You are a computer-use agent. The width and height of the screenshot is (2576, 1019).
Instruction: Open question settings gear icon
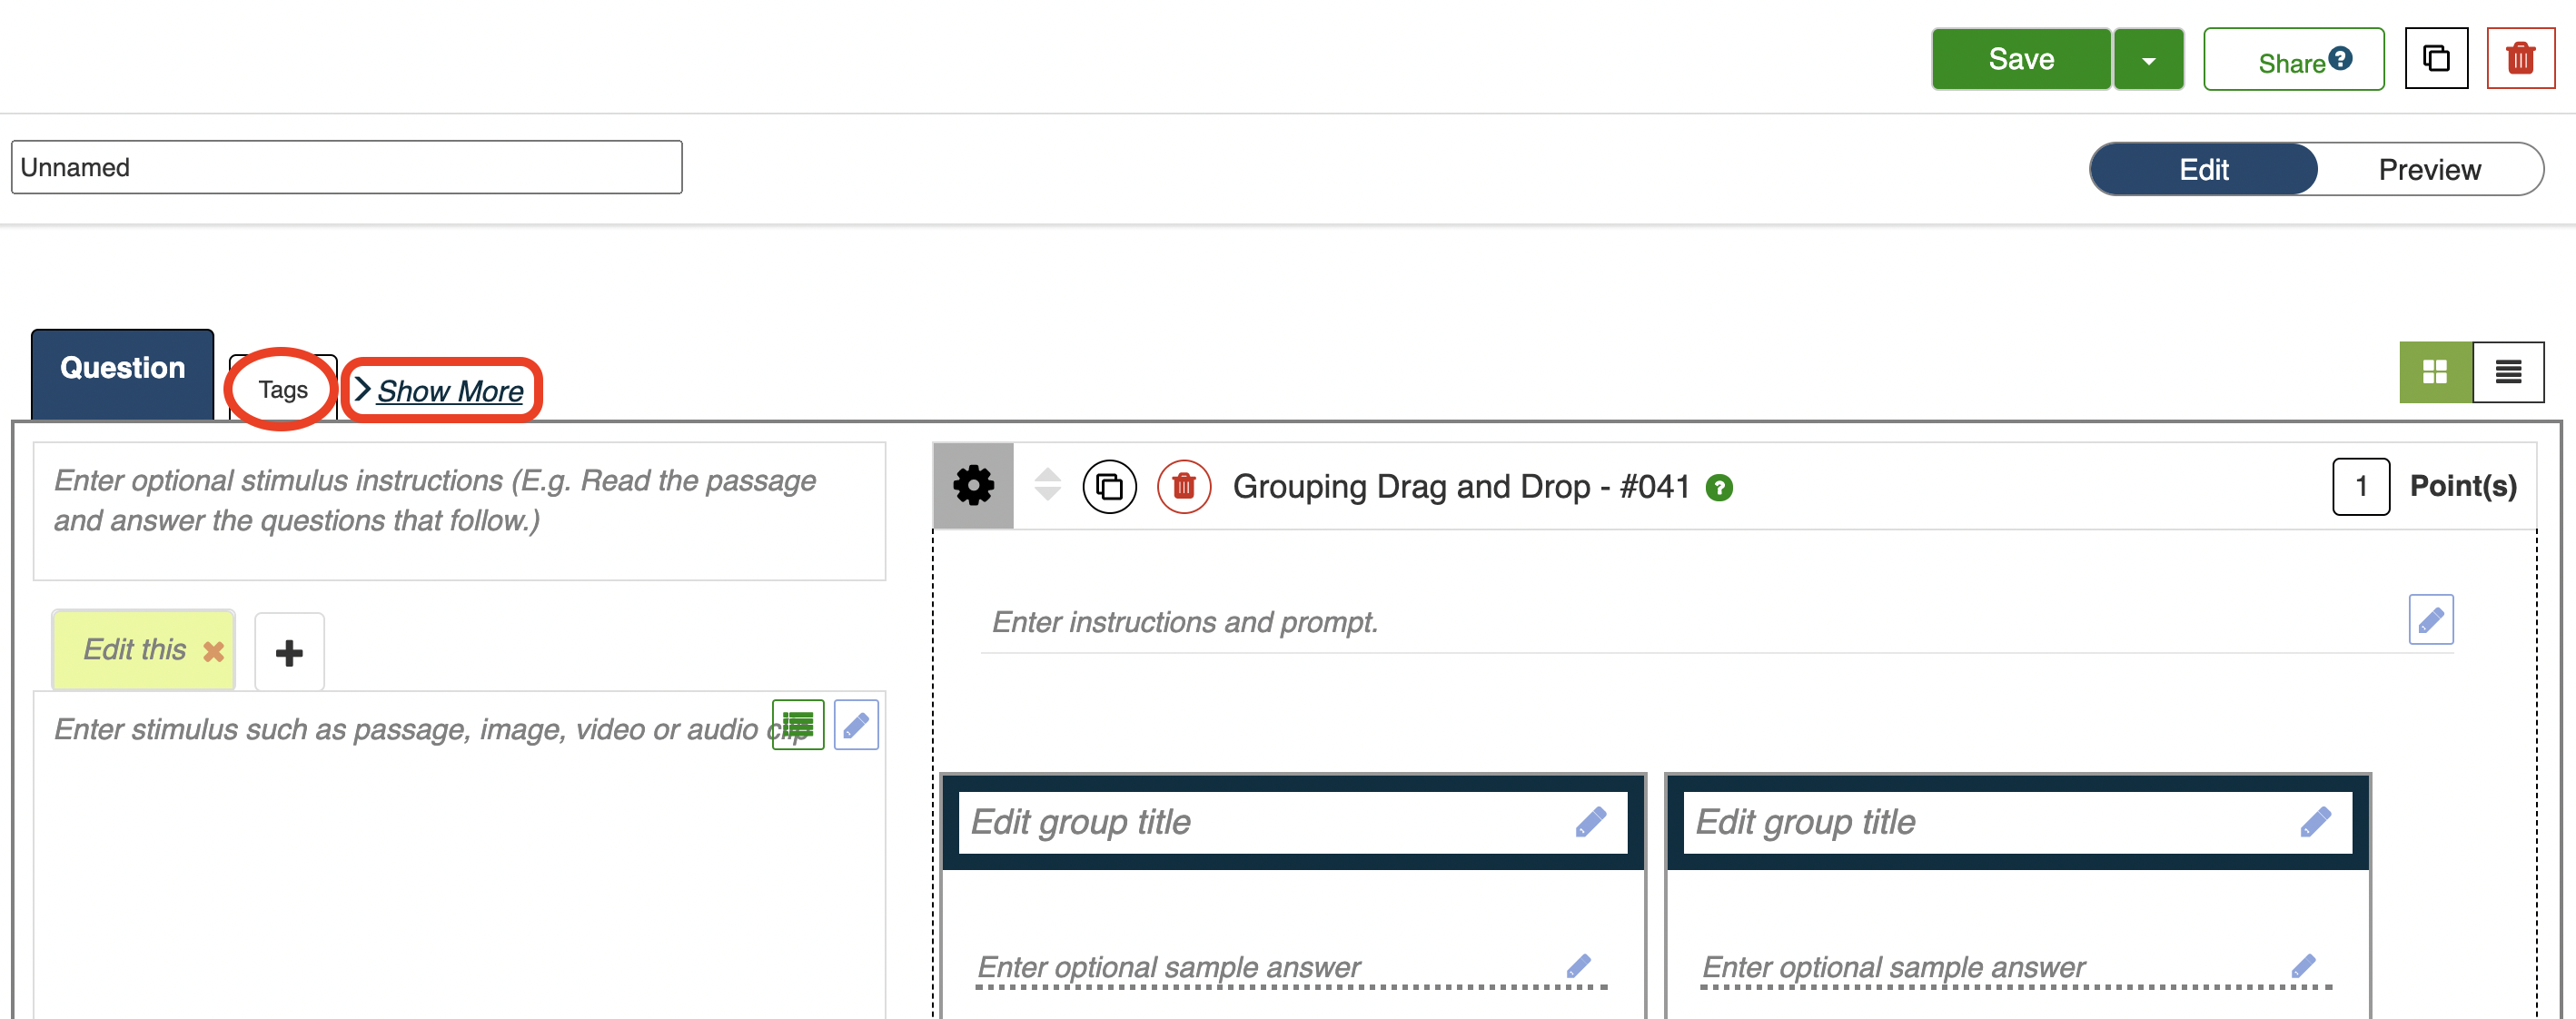point(972,486)
